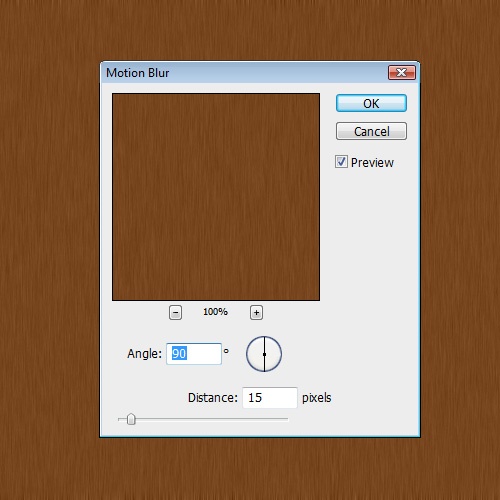500x500 pixels.
Task: Cancel the Motion Blur filter
Action: (x=371, y=131)
